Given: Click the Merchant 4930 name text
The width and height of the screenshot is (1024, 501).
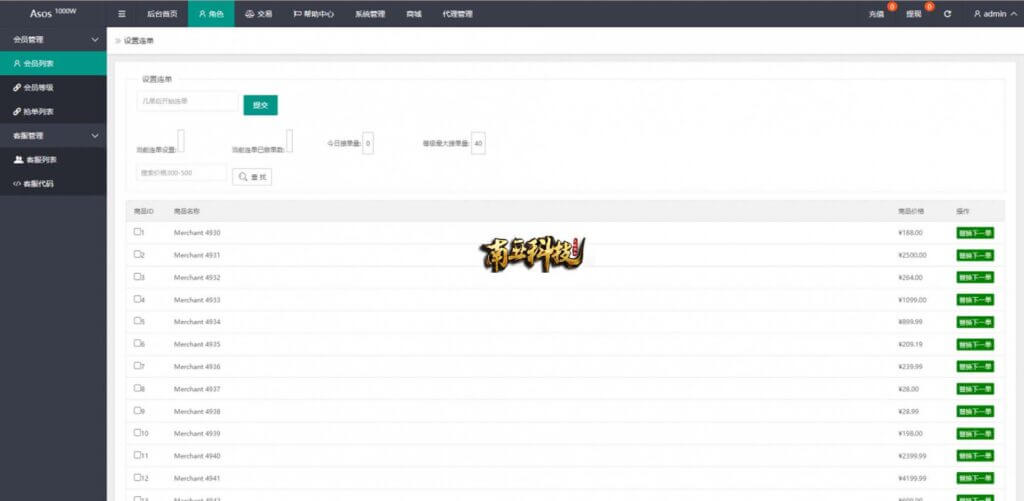Looking at the screenshot, I should tap(197, 233).
